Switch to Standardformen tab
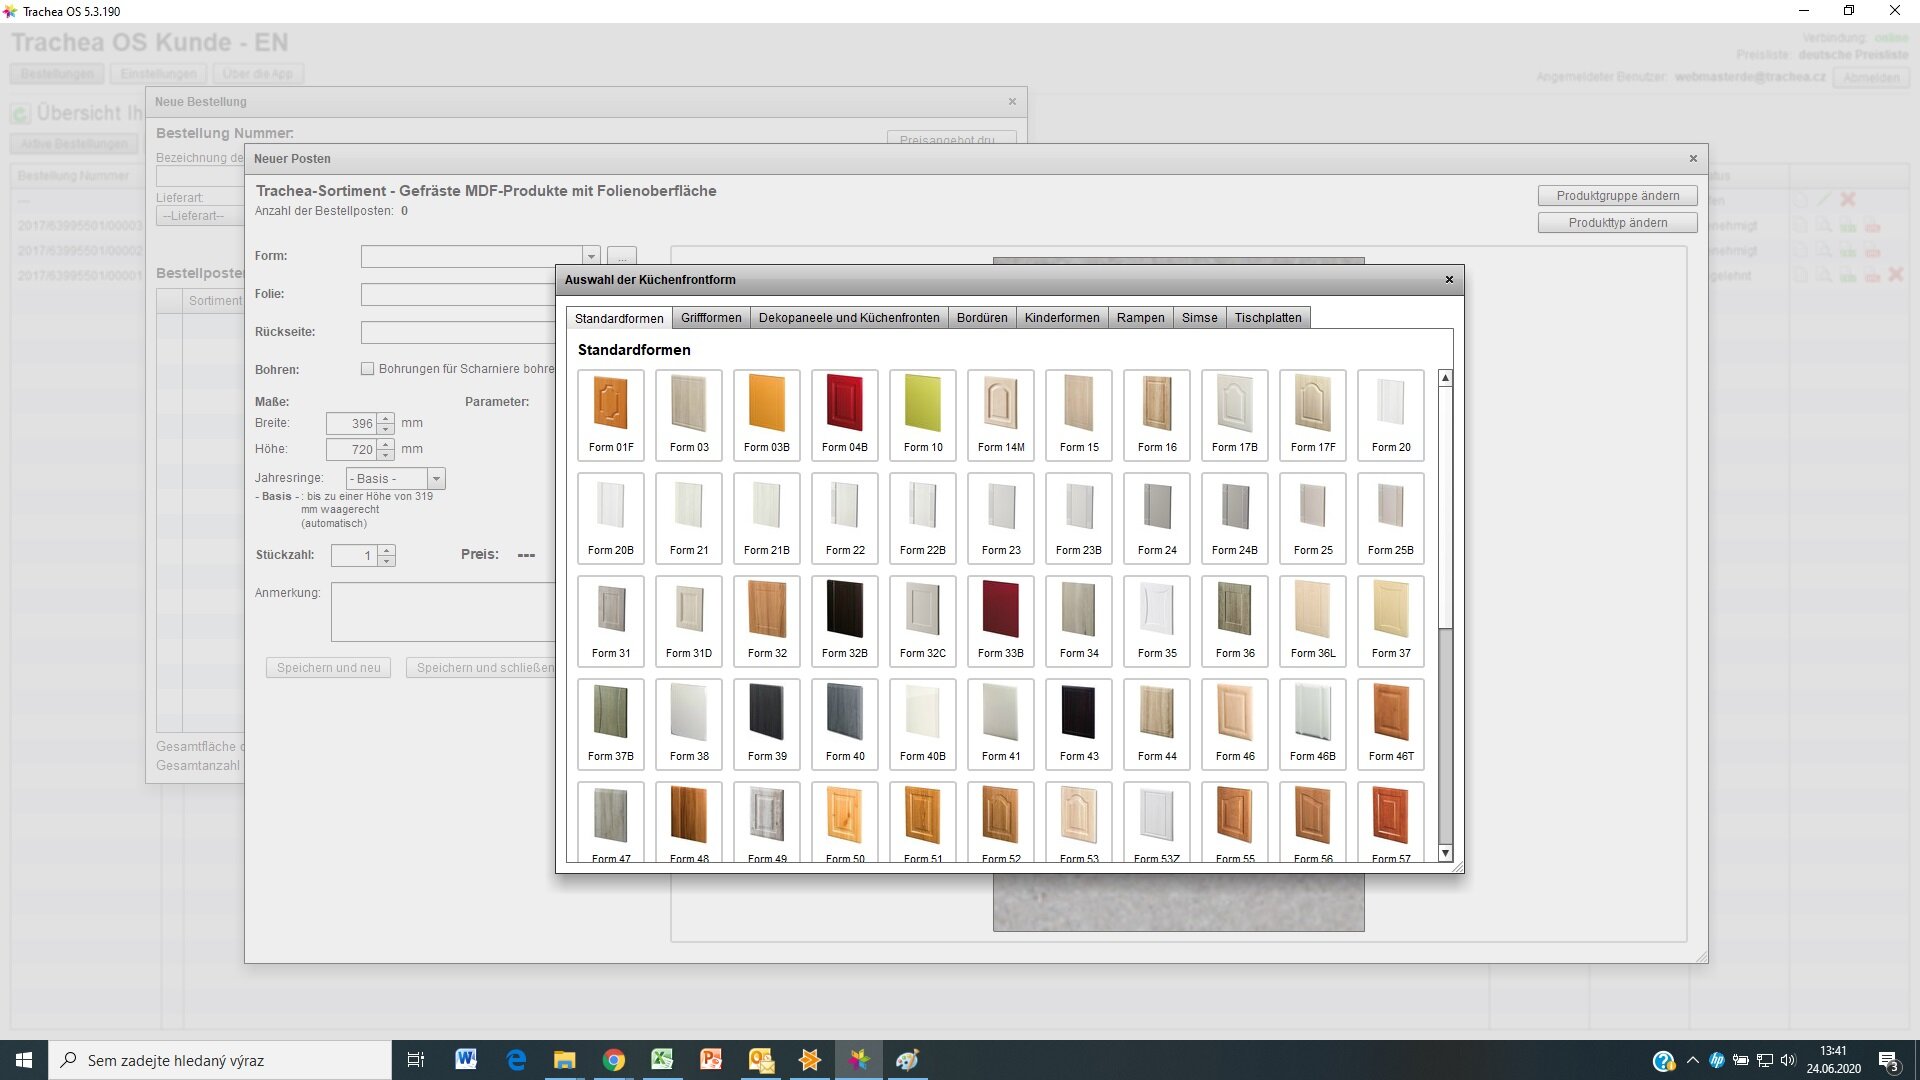The height and width of the screenshot is (1080, 1920). pyautogui.click(x=619, y=318)
